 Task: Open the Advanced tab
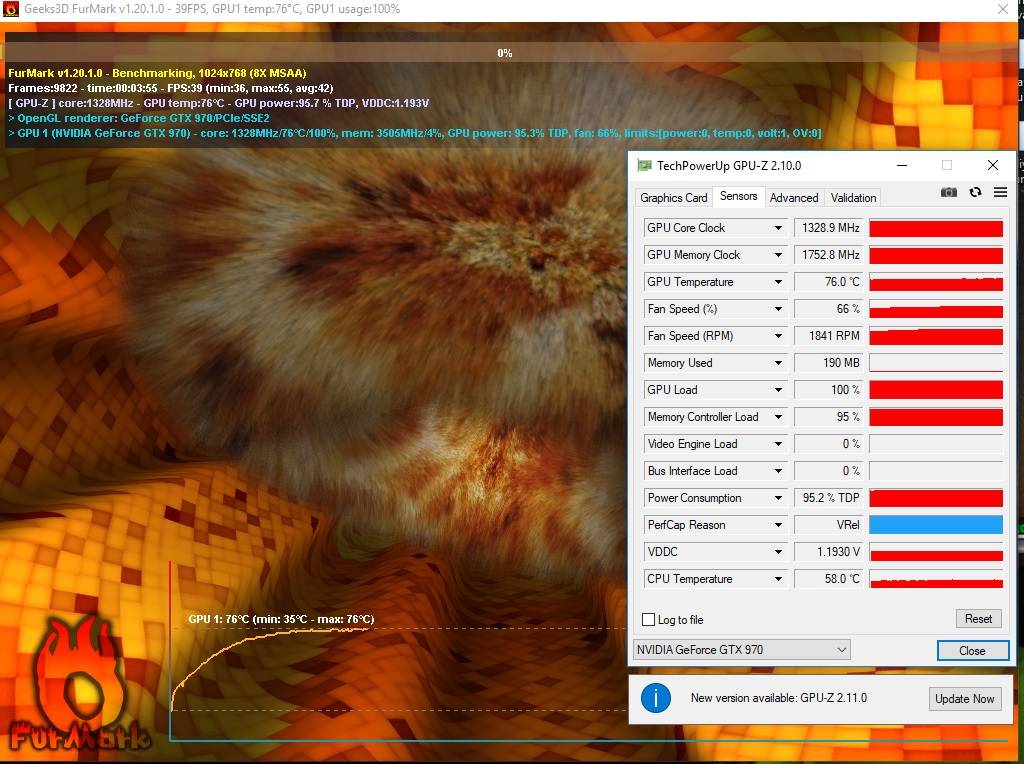[793, 198]
